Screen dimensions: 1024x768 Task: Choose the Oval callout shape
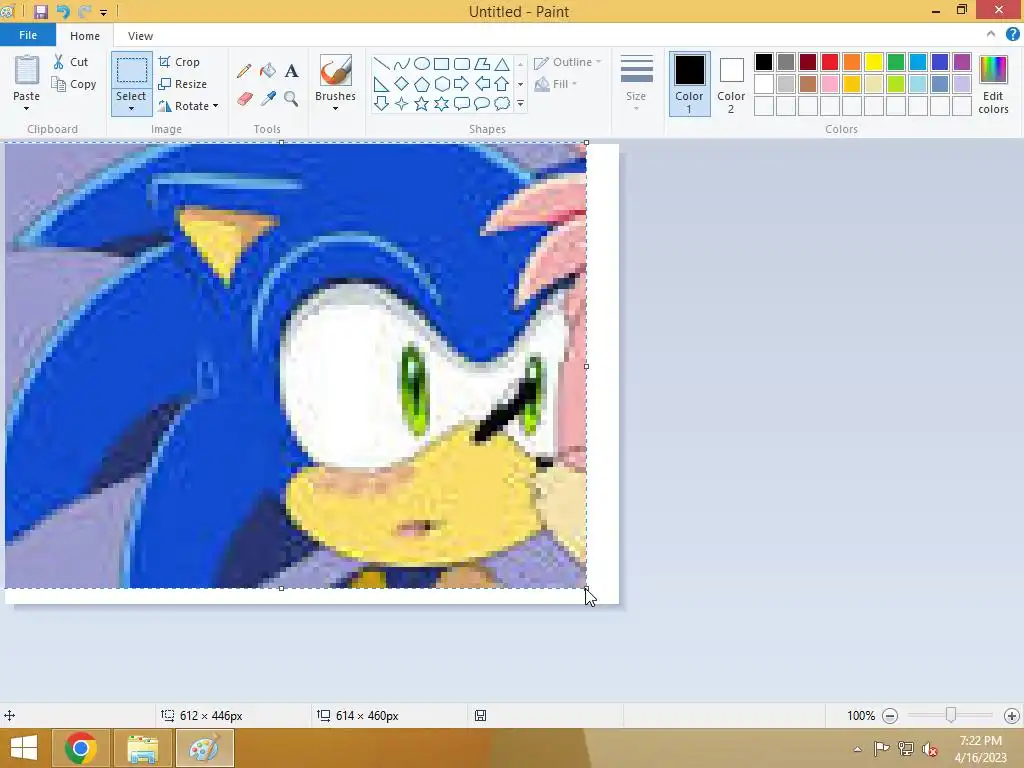point(482,103)
